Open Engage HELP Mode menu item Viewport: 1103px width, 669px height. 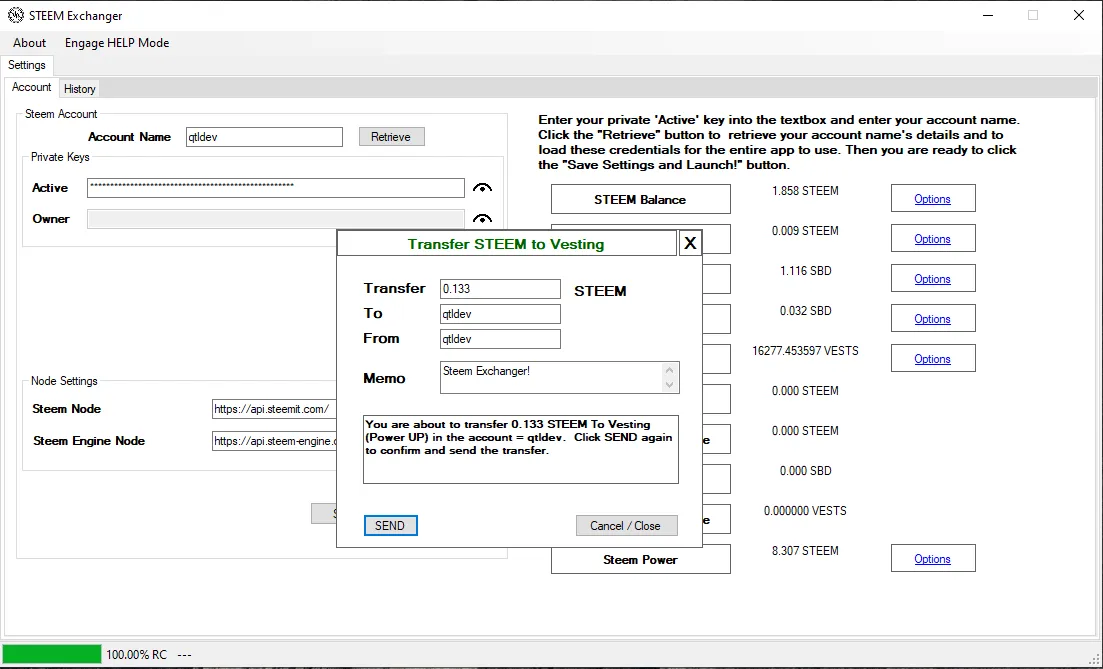[117, 43]
